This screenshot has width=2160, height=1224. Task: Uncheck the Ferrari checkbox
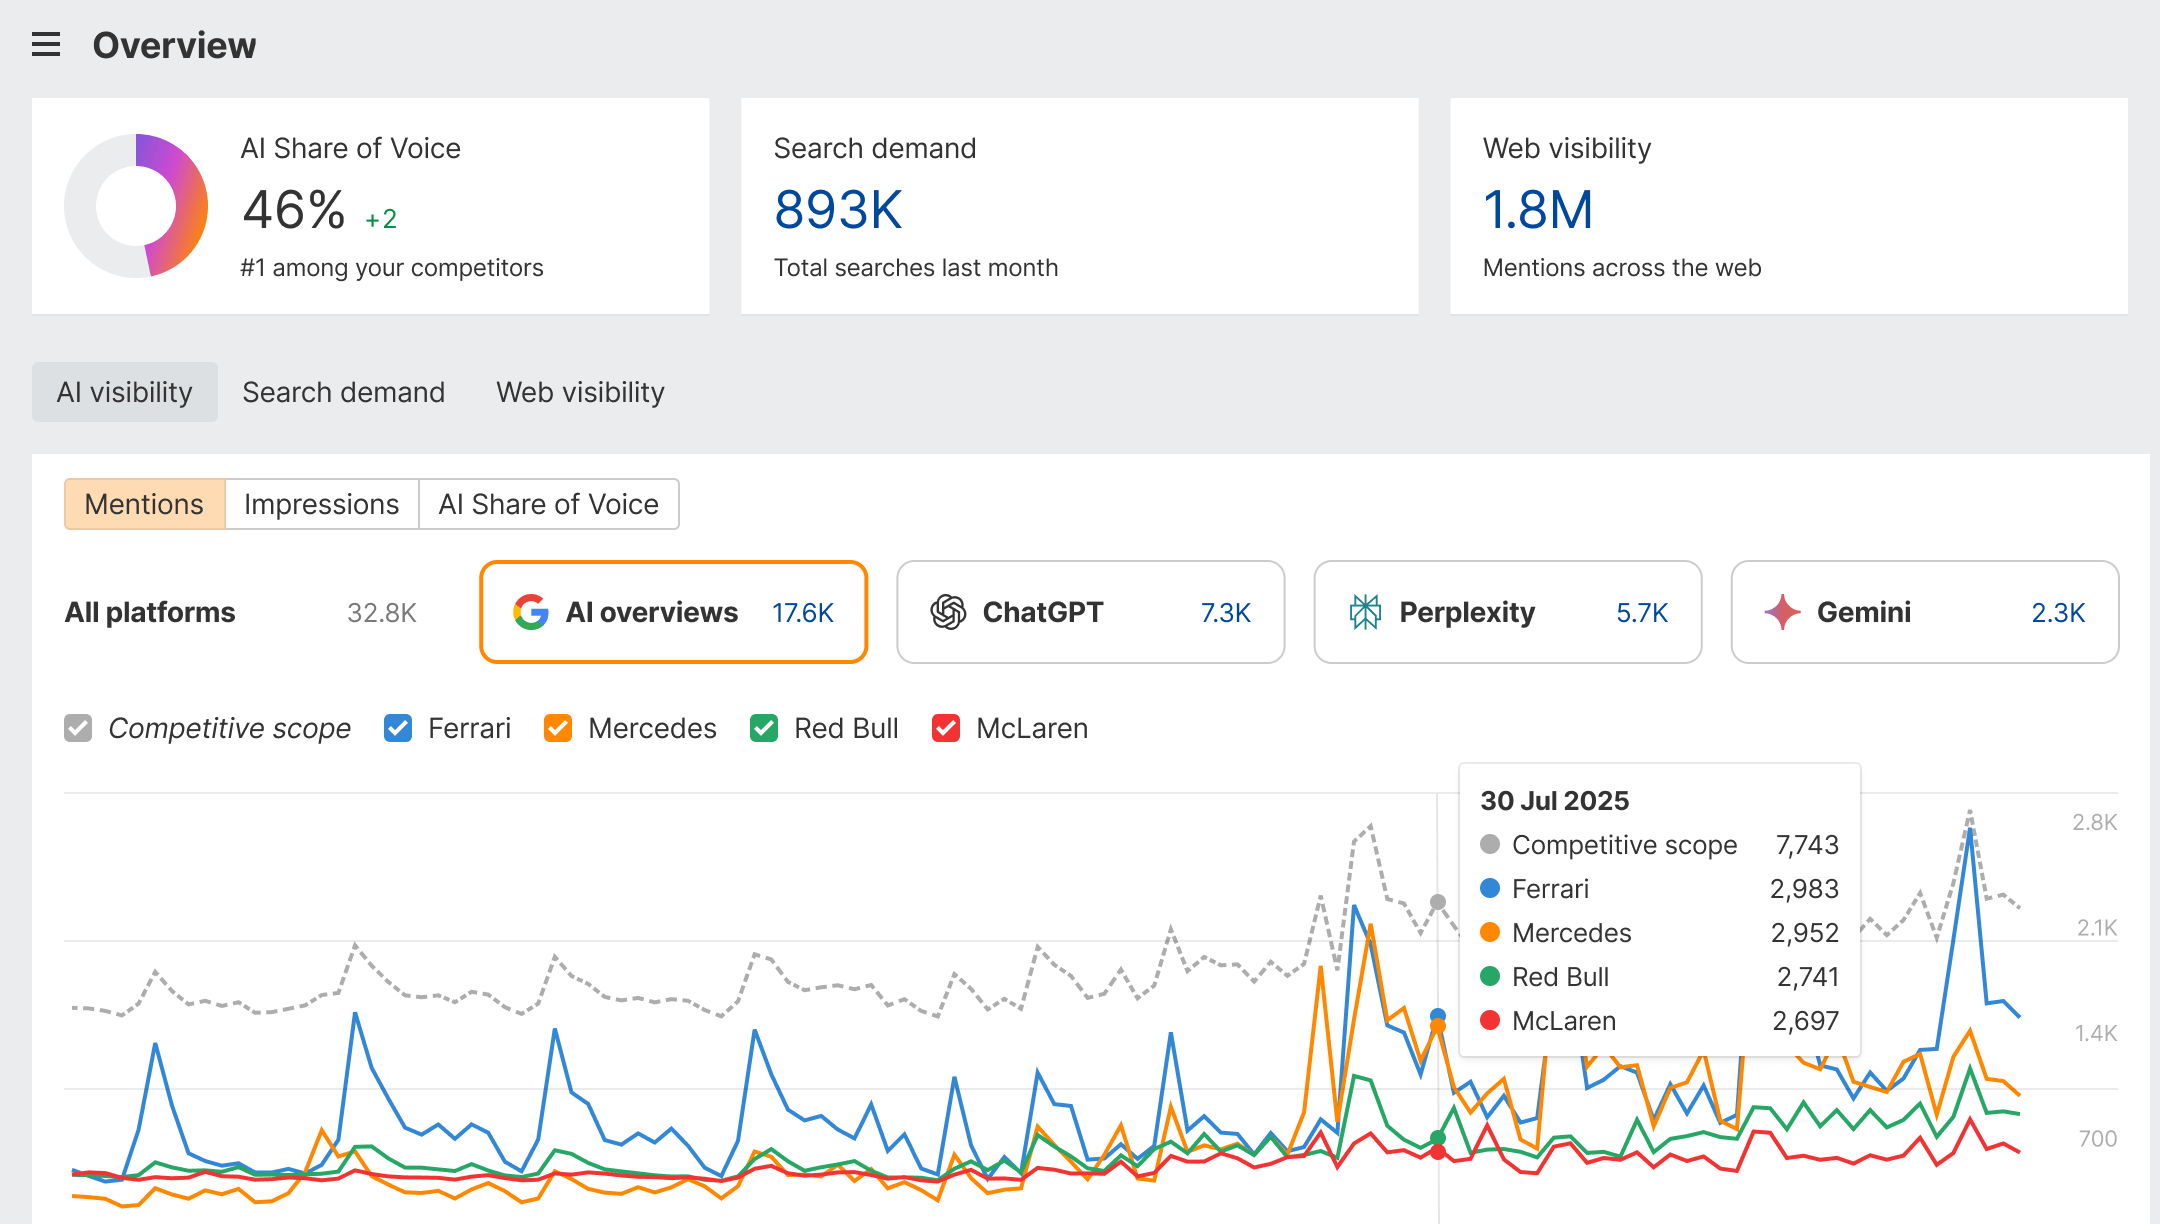pos(397,728)
